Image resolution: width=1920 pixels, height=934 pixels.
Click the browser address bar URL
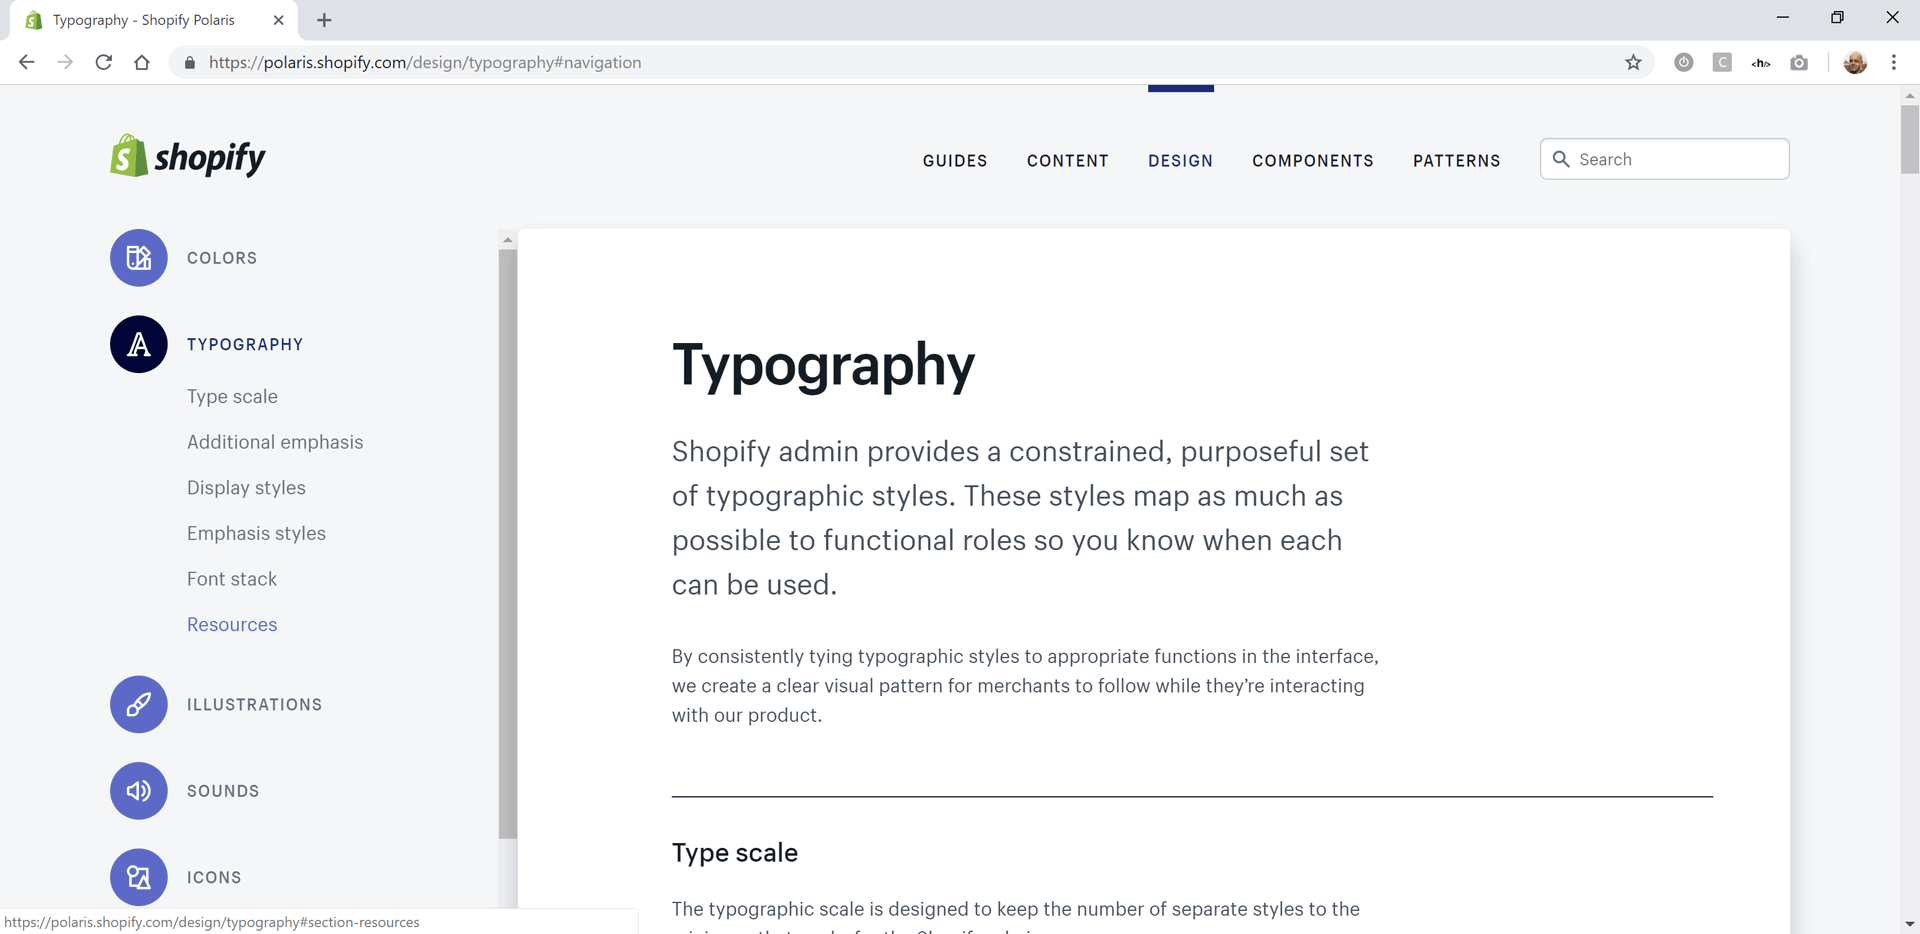click(425, 62)
